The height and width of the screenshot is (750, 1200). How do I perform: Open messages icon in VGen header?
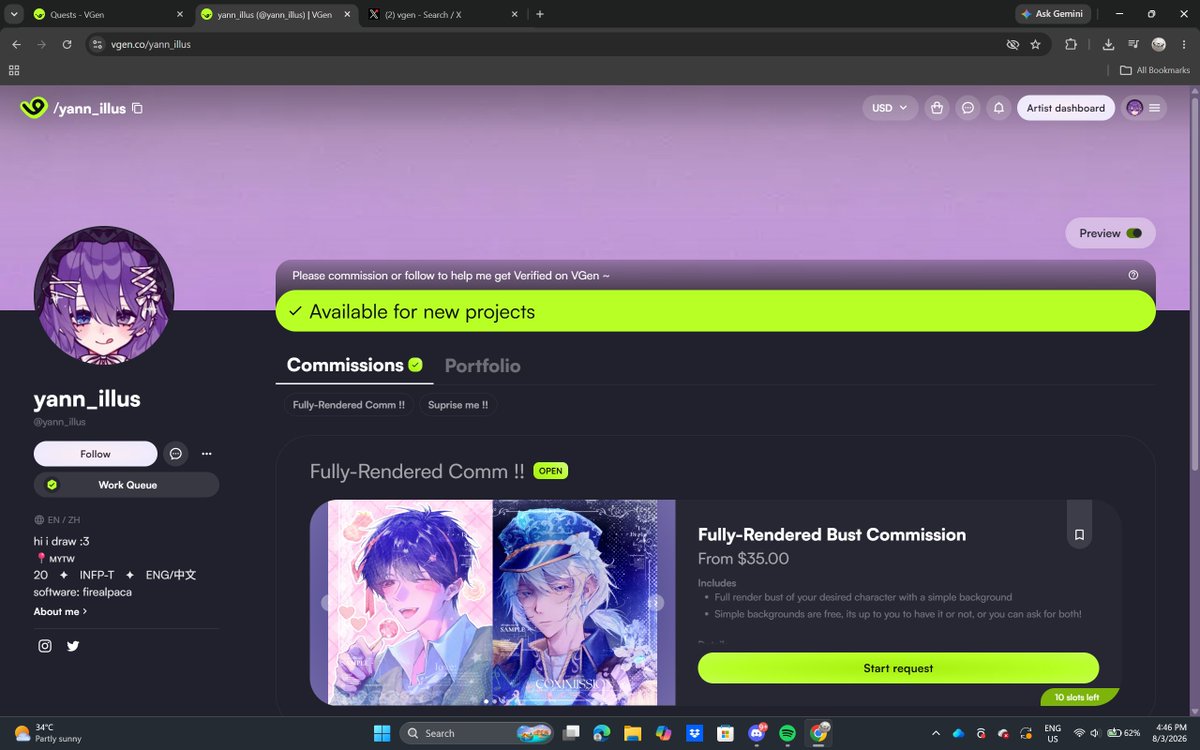968,108
